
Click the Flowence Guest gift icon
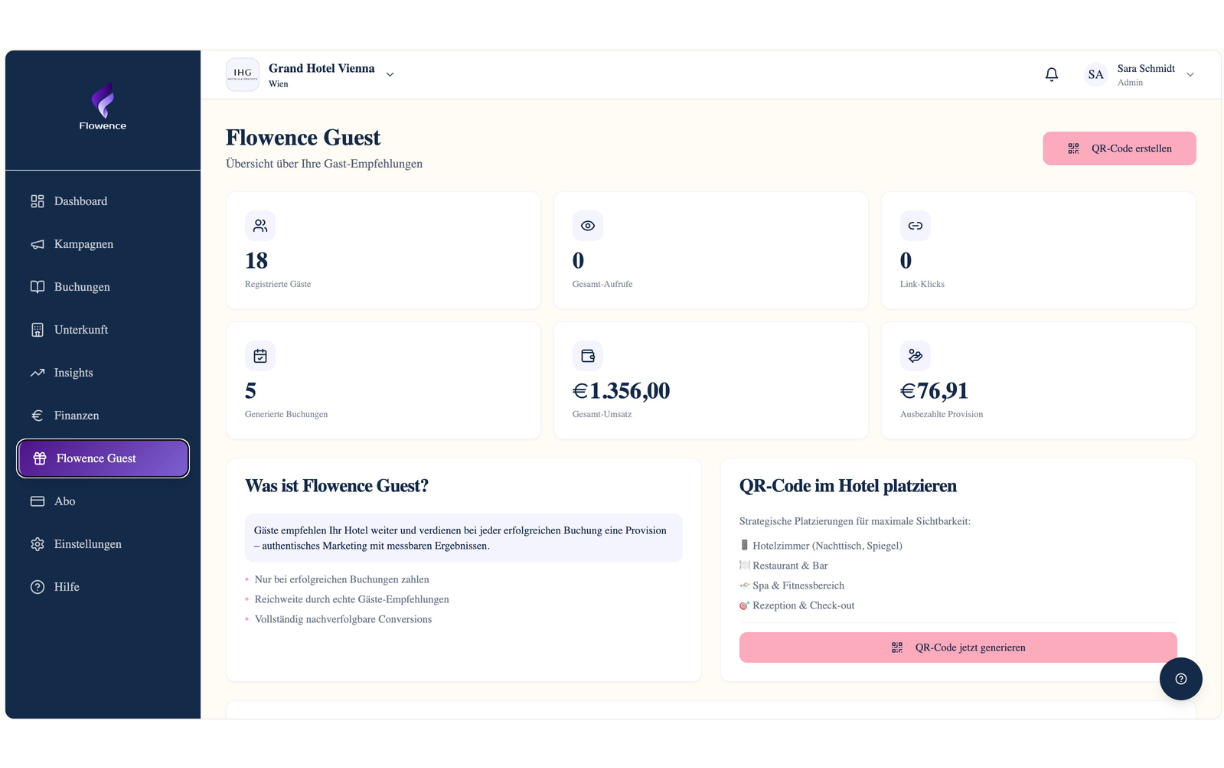39,459
